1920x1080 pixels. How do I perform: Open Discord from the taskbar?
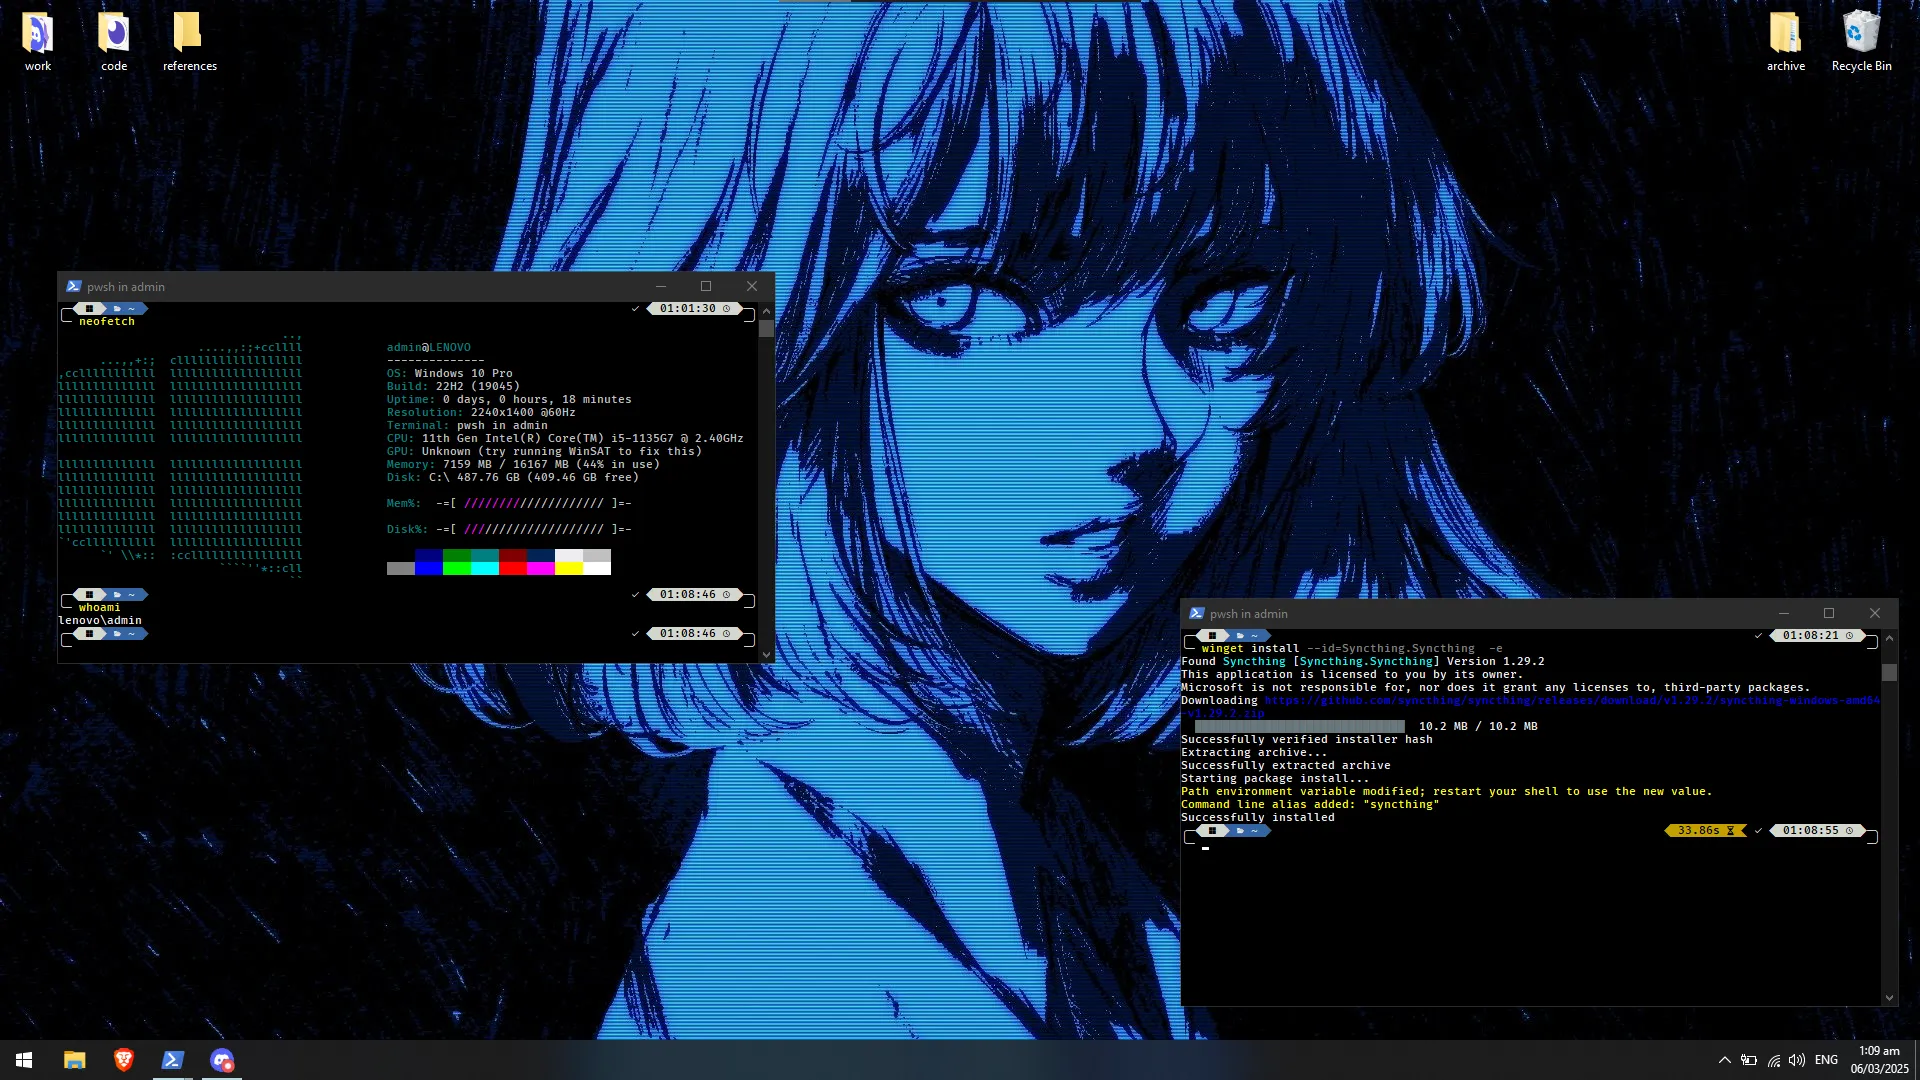coord(222,1060)
